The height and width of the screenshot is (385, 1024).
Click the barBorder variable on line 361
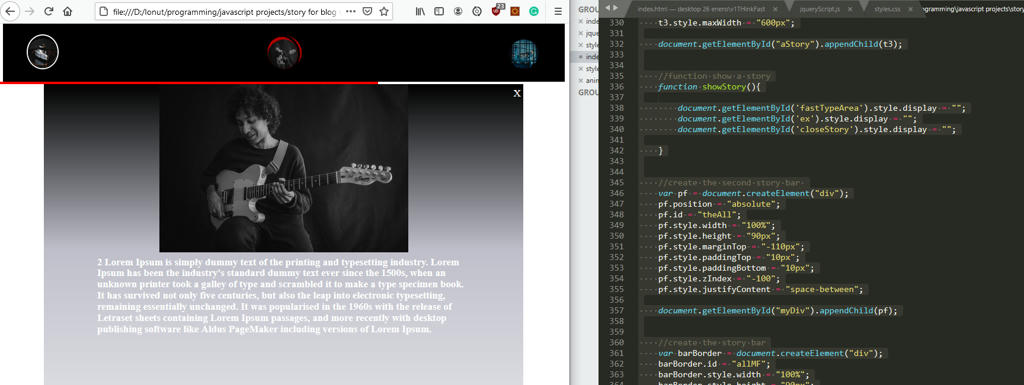tap(699, 354)
